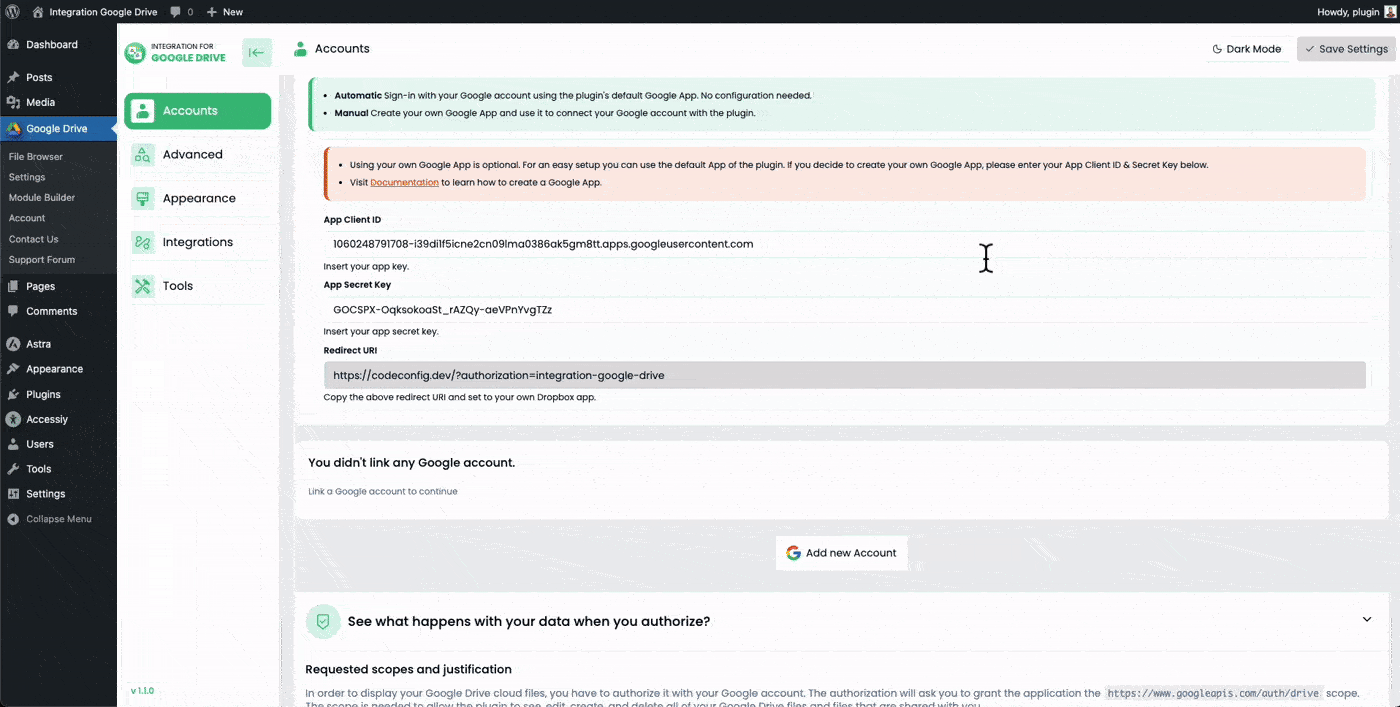Toggle Dark Mode
This screenshot has height=707, width=1400.
click(x=1246, y=49)
